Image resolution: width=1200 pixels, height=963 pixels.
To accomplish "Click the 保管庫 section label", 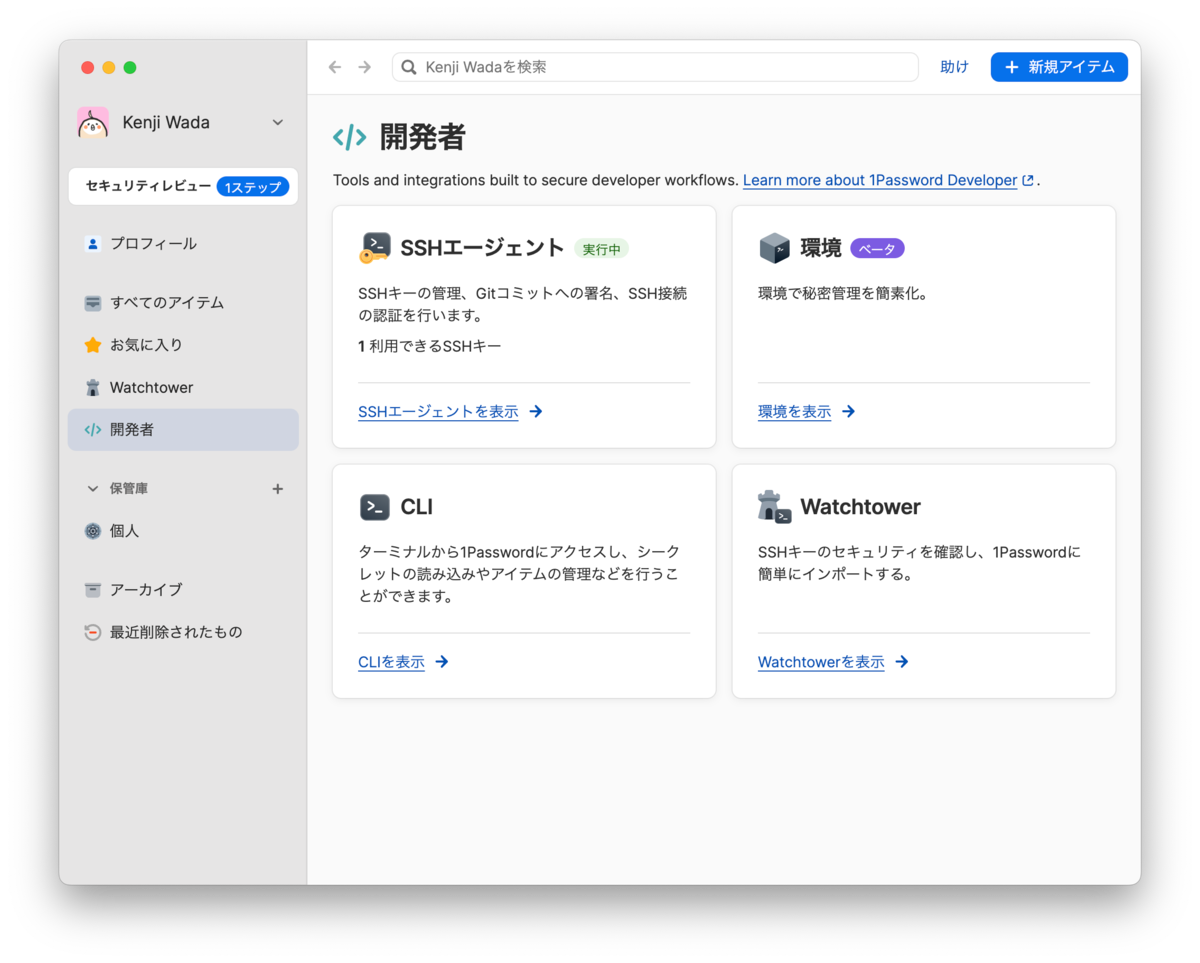I will tap(129, 489).
